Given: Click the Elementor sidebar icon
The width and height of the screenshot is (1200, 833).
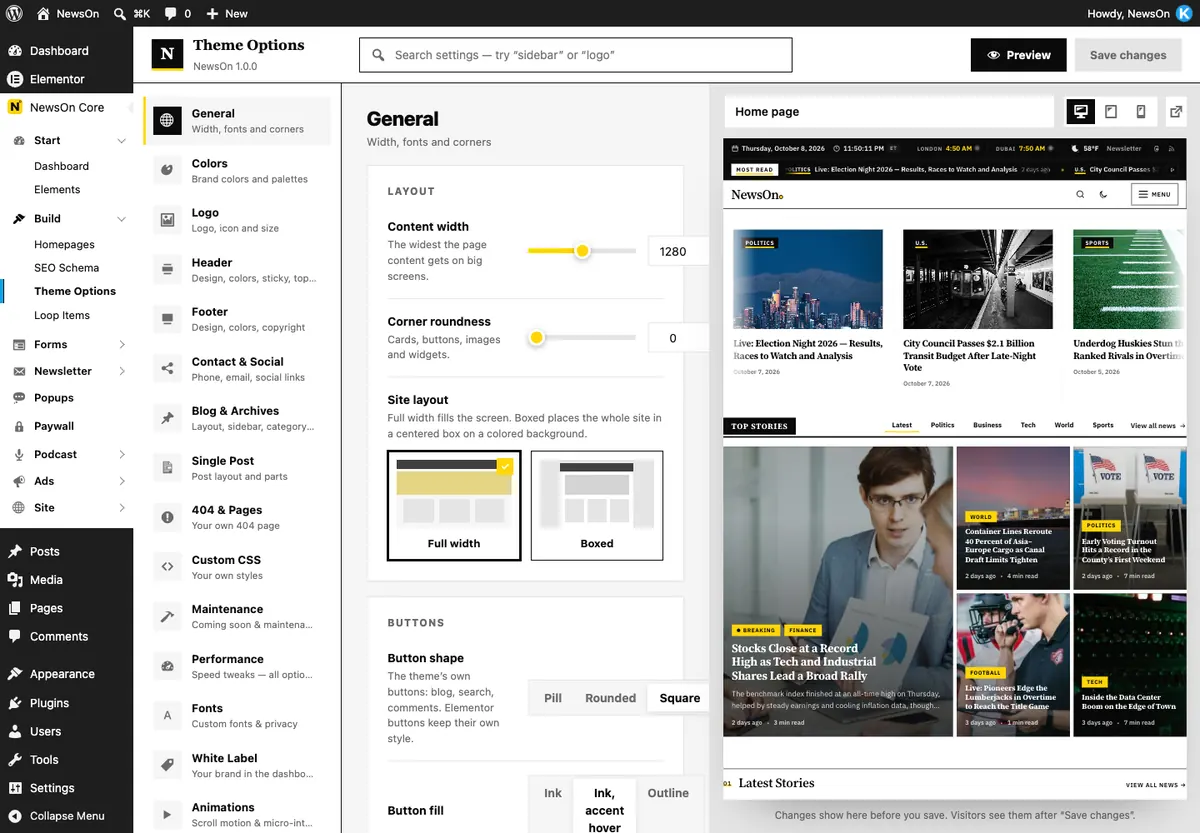Looking at the screenshot, I should [x=15, y=79].
